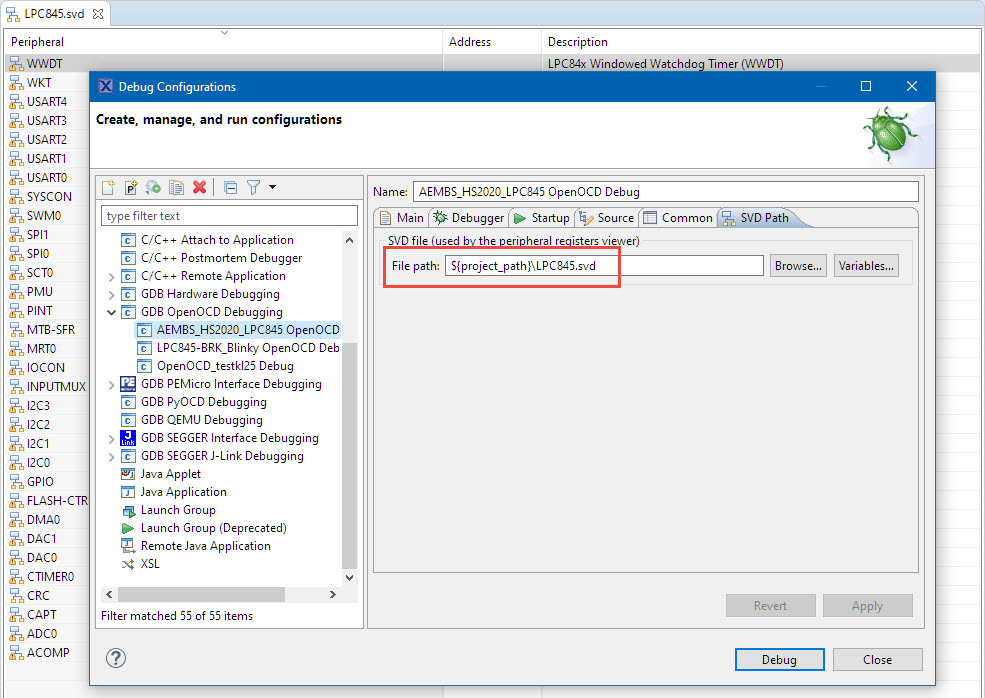Duplicate the selected launch configuration
985x698 pixels.
coord(176,187)
